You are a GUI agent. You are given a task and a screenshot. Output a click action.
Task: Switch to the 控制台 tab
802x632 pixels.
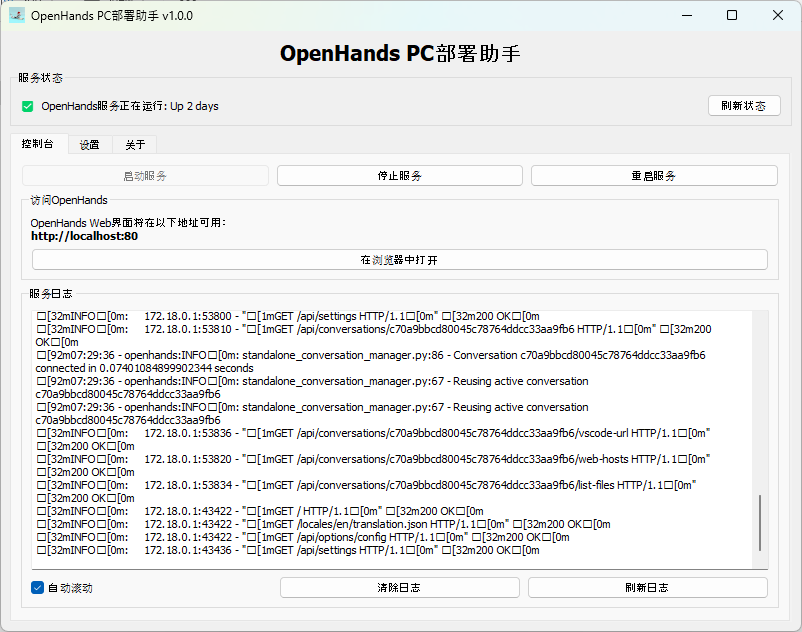[37, 144]
